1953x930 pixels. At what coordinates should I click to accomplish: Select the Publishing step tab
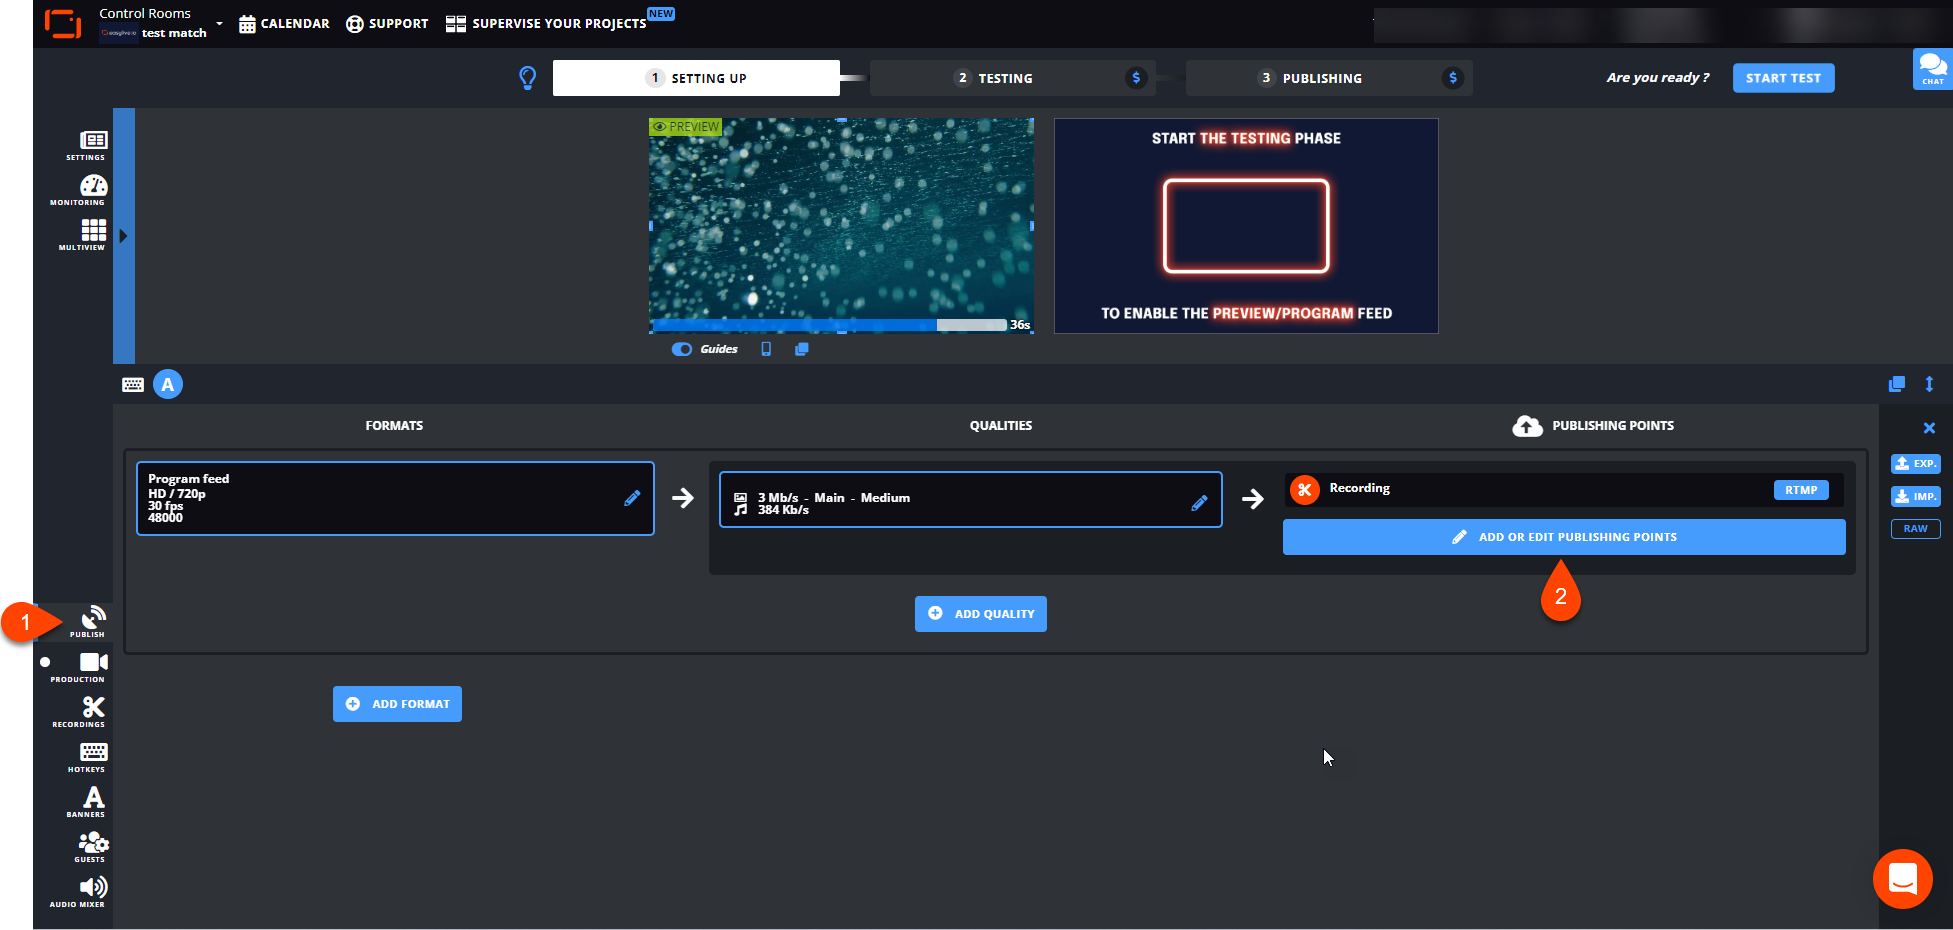[x=1329, y=78]
